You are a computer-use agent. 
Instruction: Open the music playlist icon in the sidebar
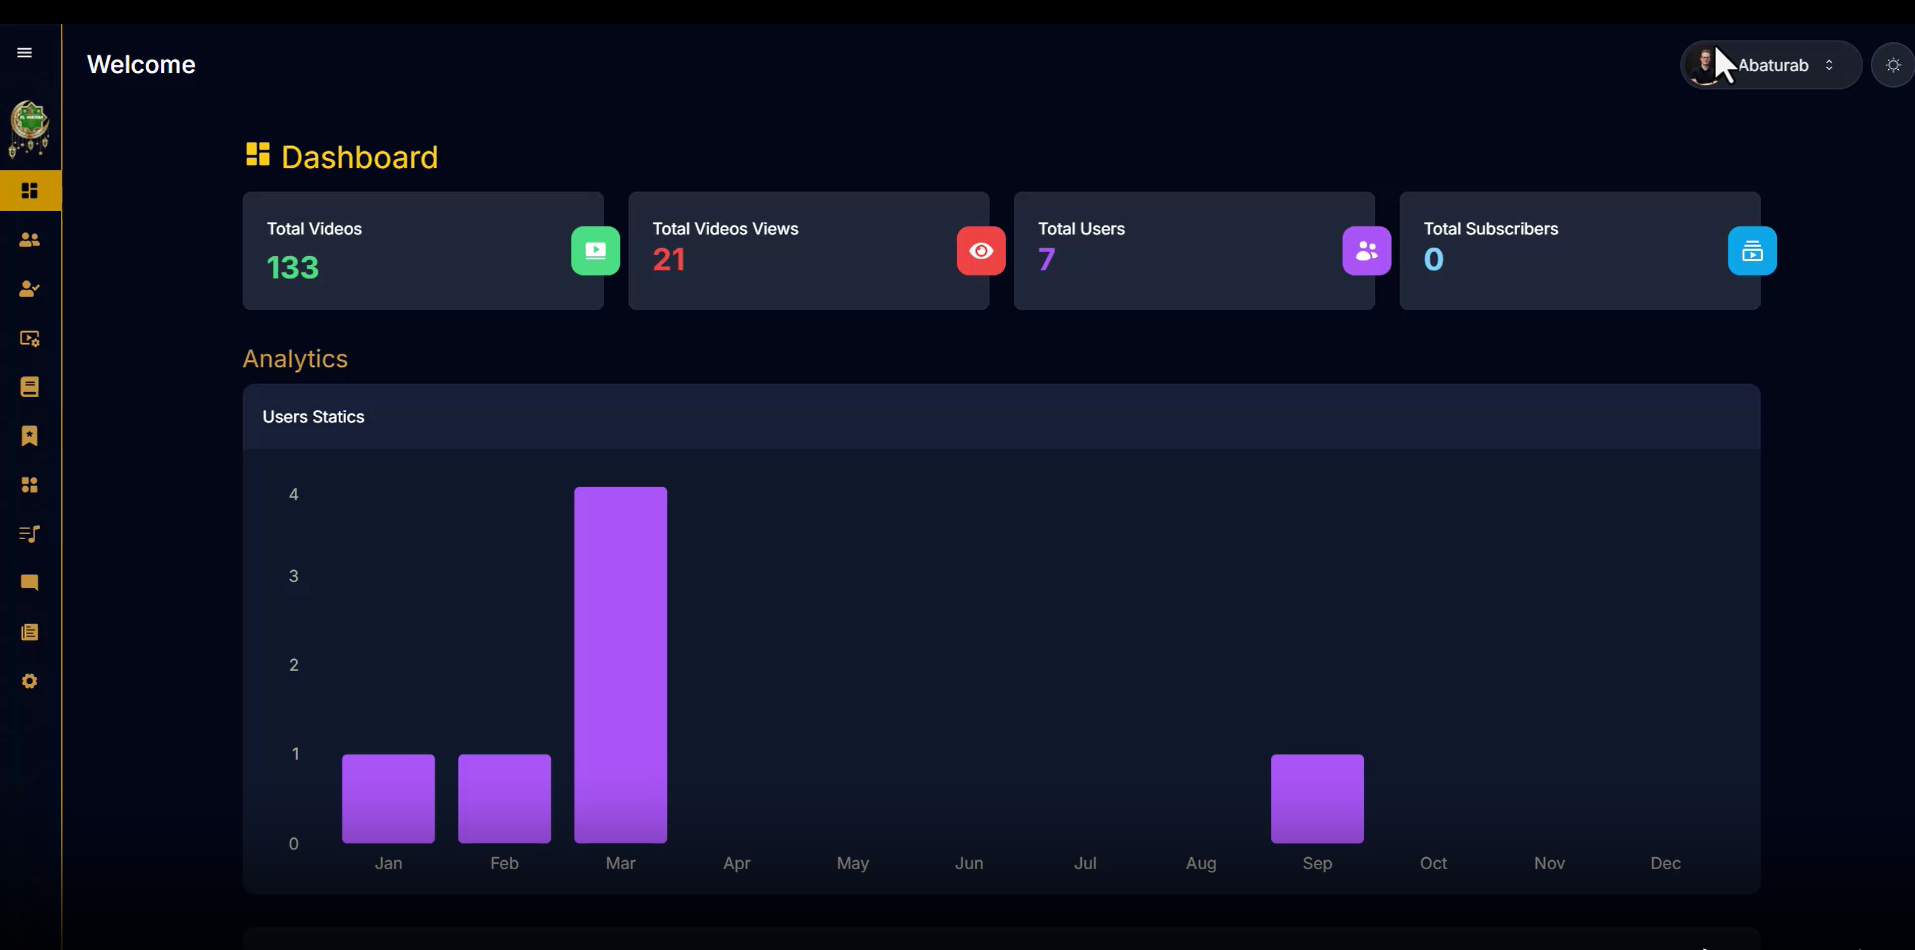(30, 534)
